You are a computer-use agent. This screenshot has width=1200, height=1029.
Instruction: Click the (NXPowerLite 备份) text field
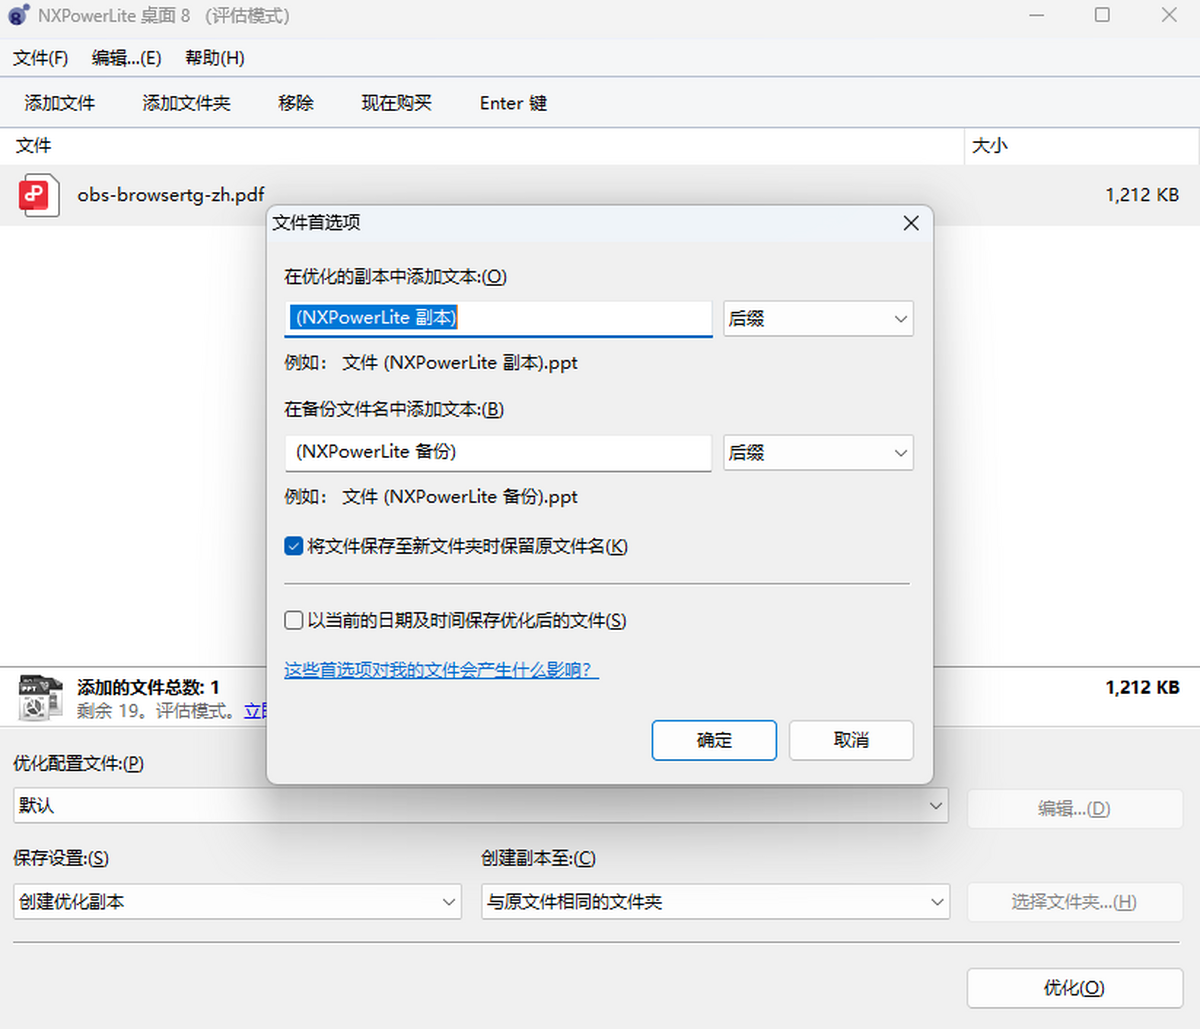[498, 452]
